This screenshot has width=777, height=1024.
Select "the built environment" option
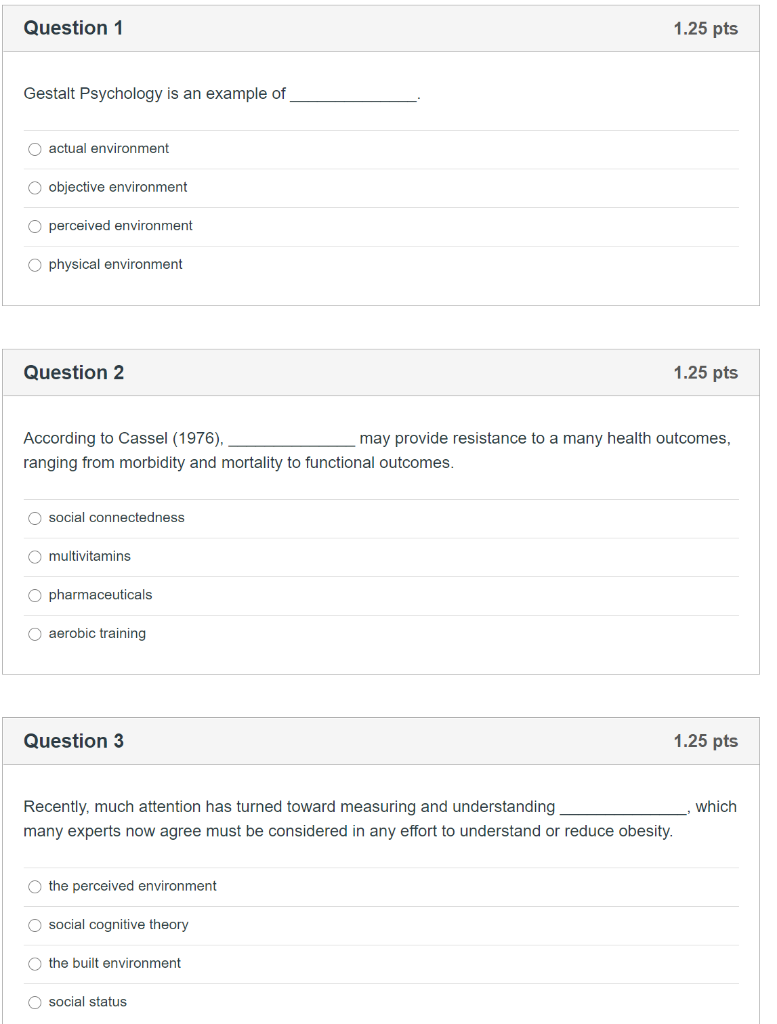[35, 963]
